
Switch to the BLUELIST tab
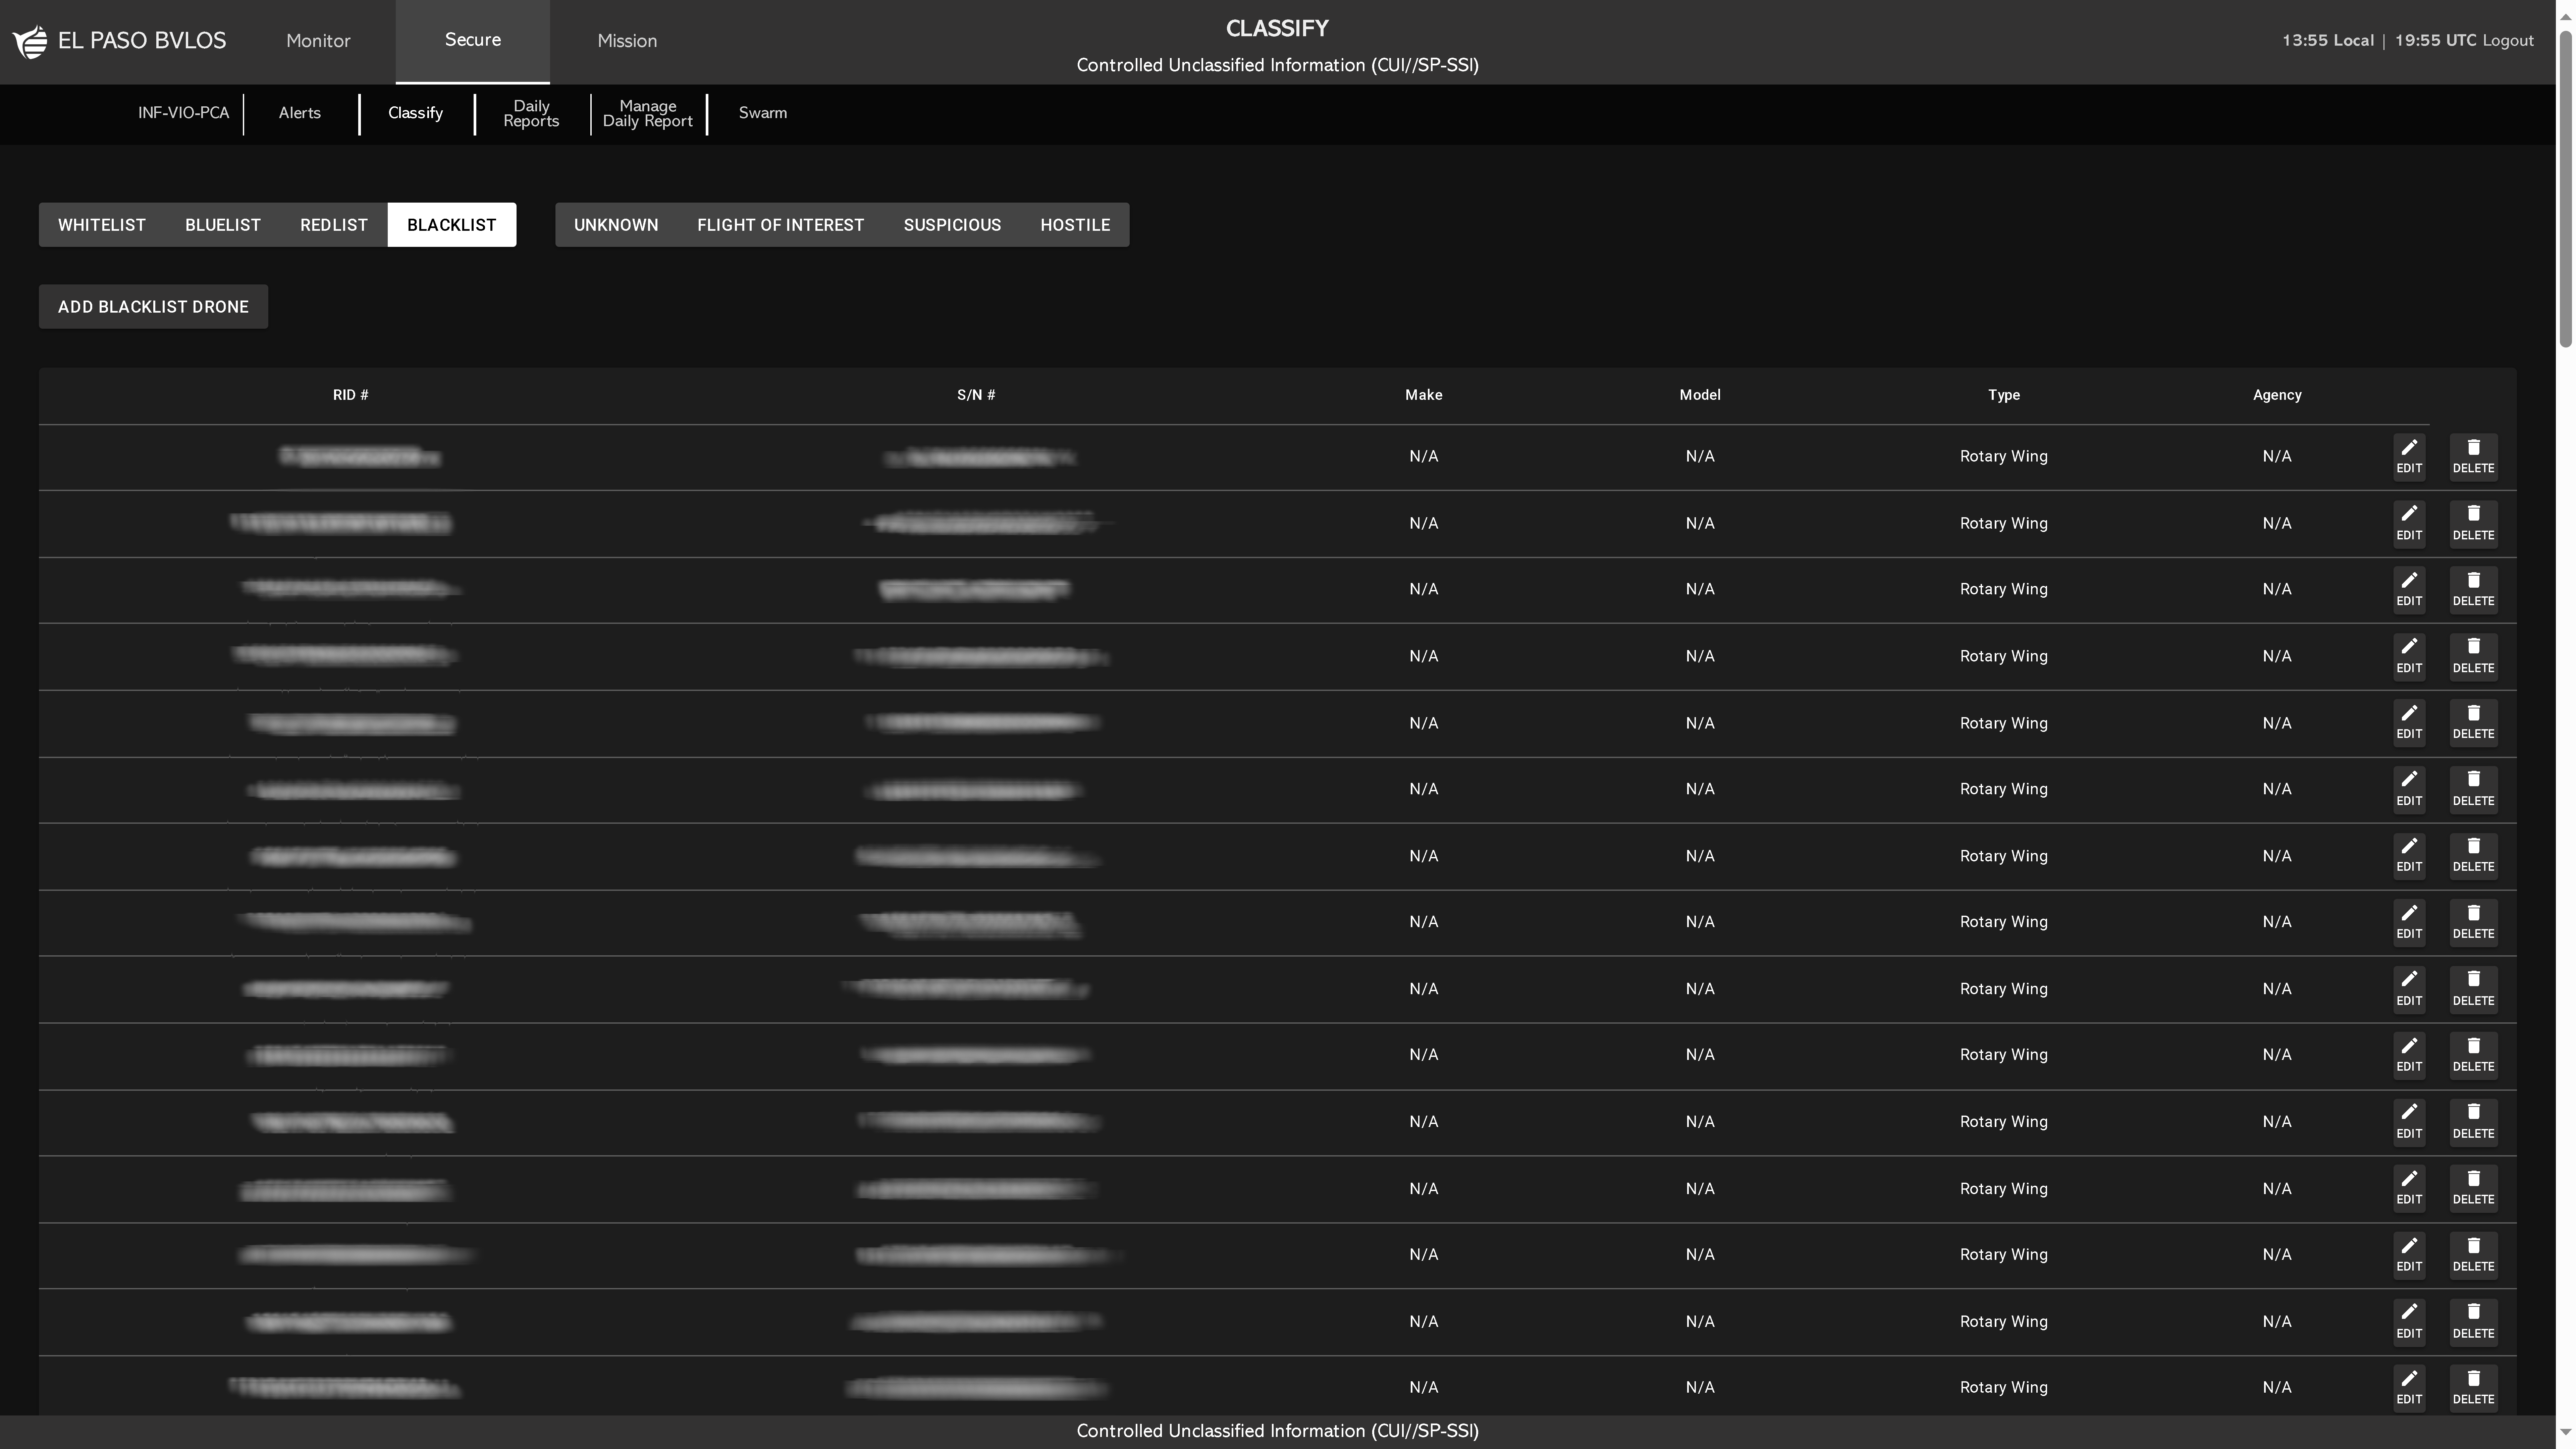click(223, 225)
